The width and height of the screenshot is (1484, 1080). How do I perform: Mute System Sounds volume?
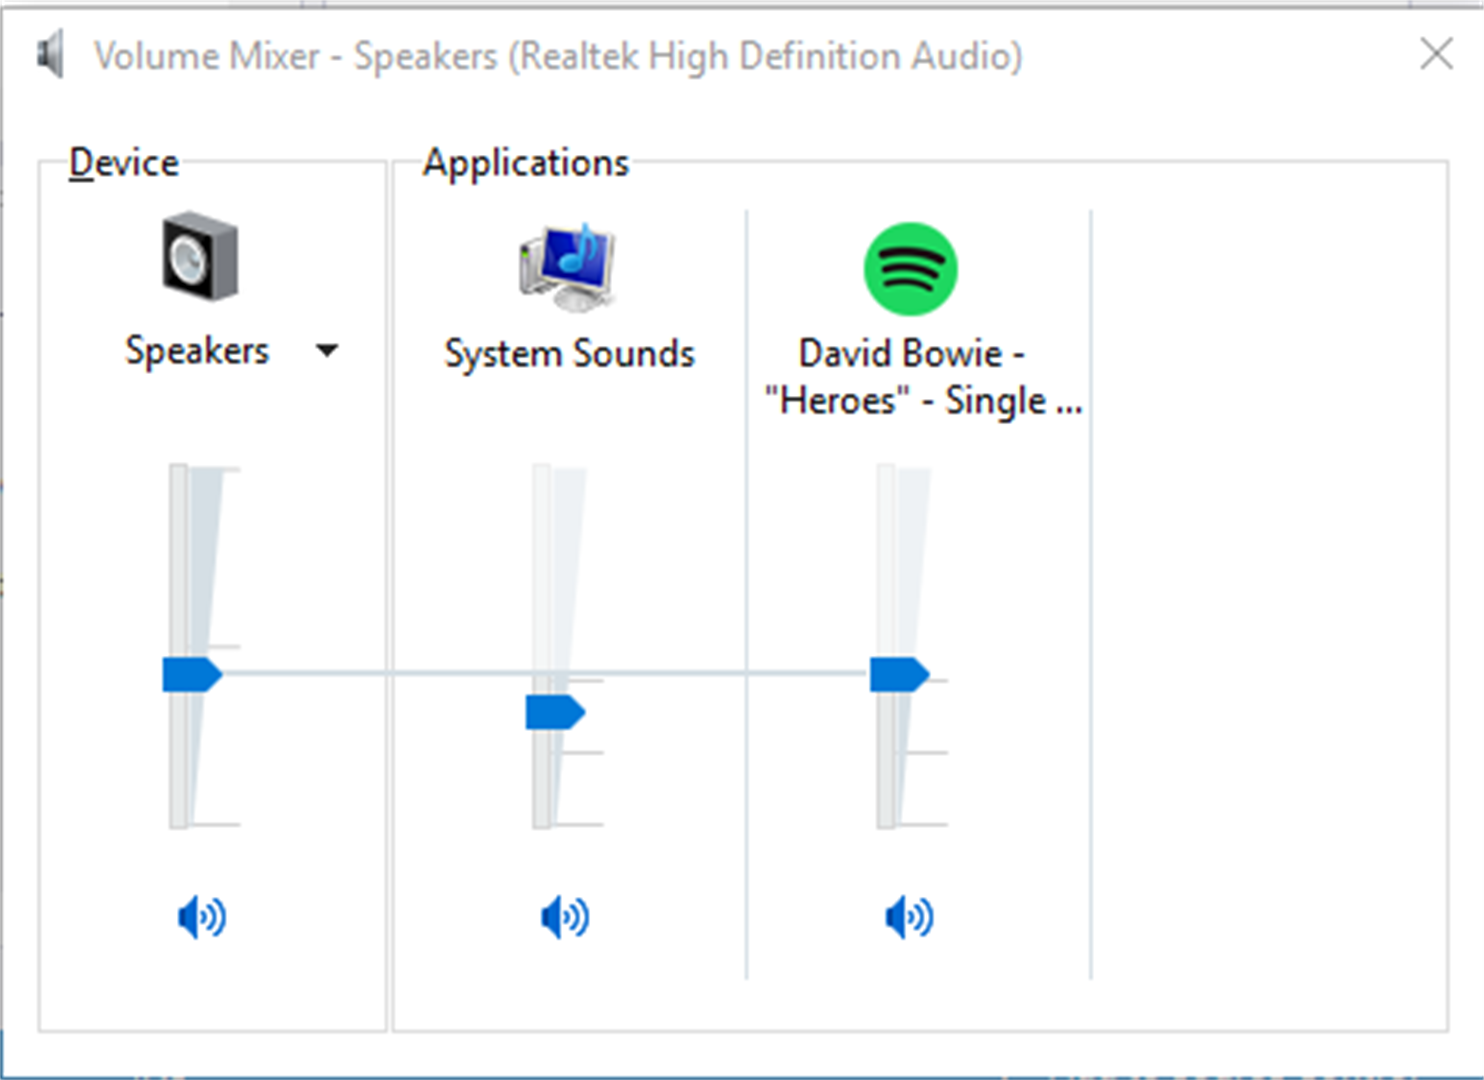pos(565,917)
